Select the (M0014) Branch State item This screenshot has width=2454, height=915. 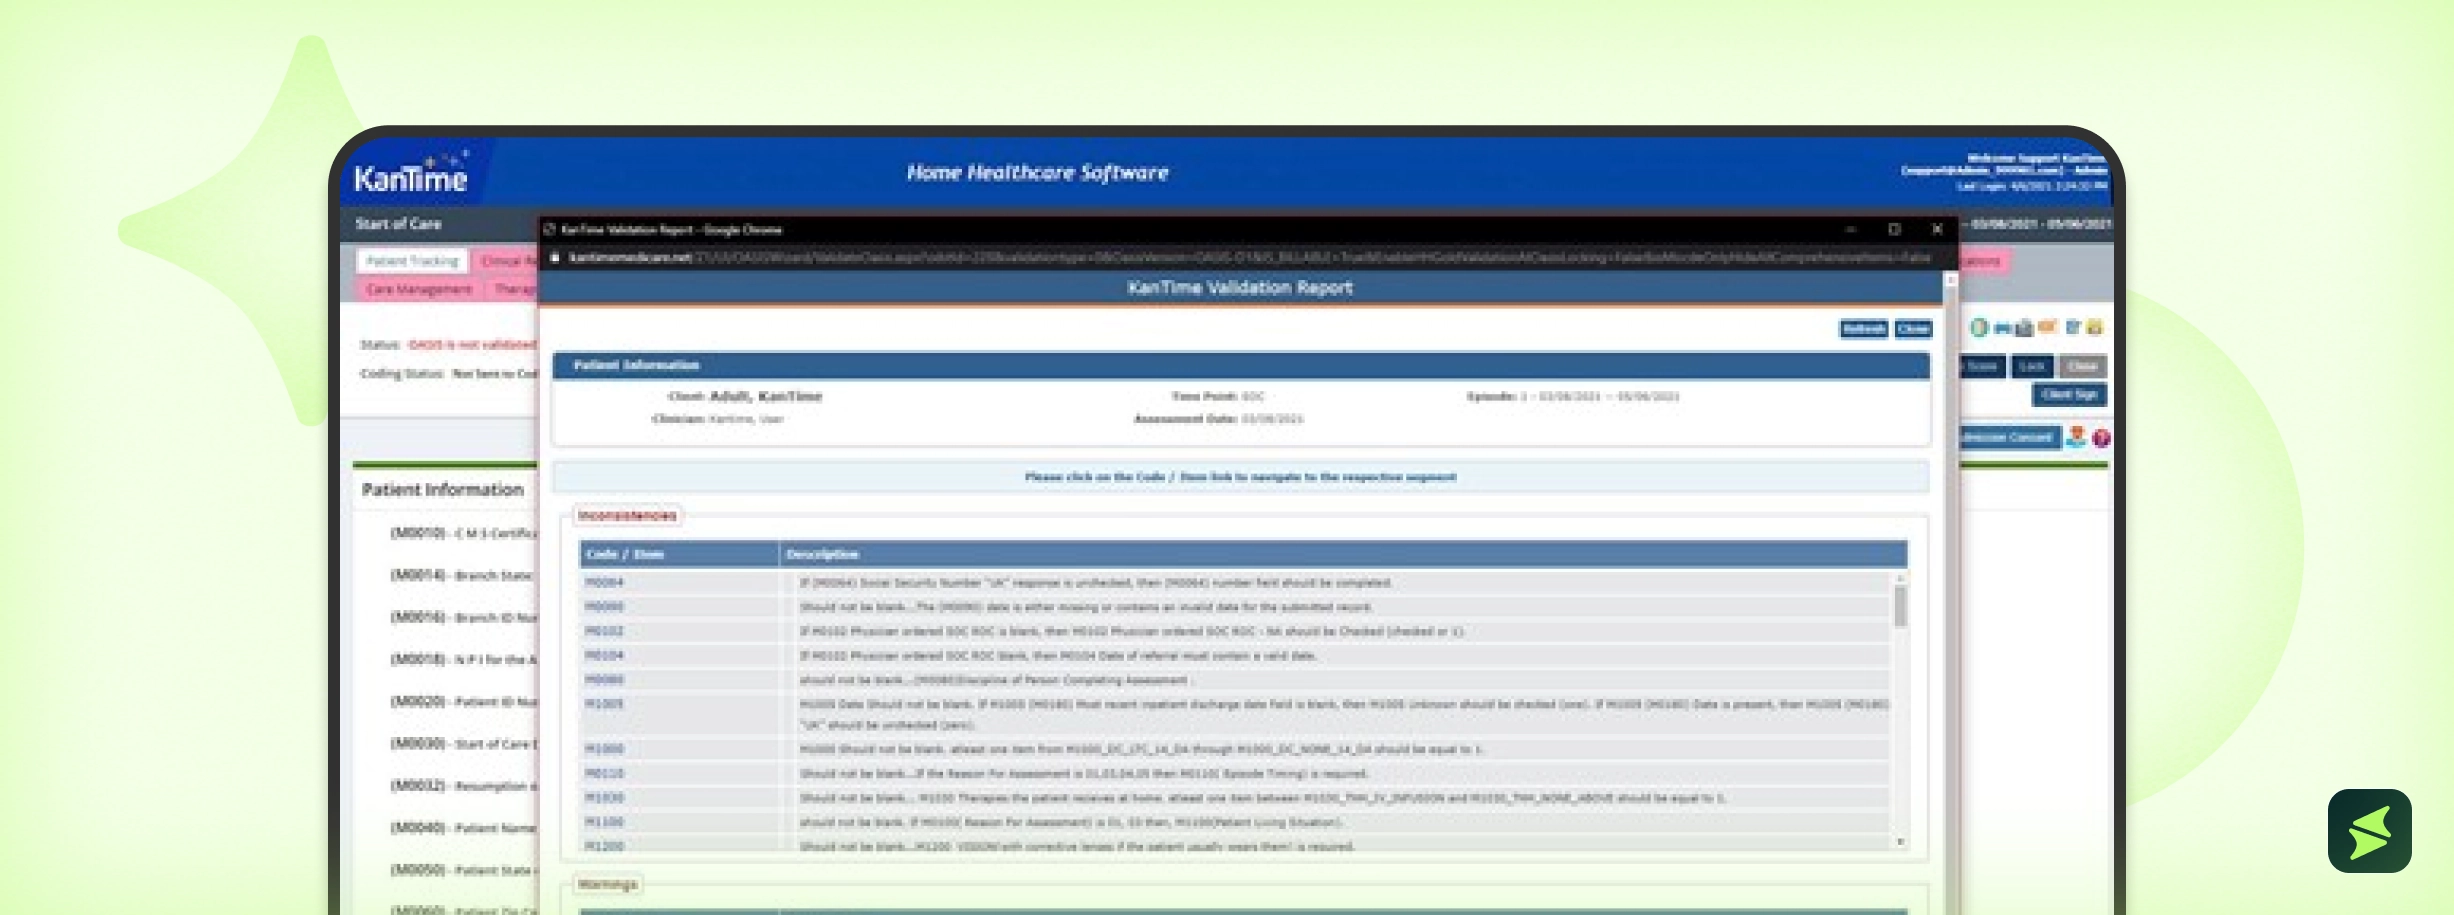463,575
